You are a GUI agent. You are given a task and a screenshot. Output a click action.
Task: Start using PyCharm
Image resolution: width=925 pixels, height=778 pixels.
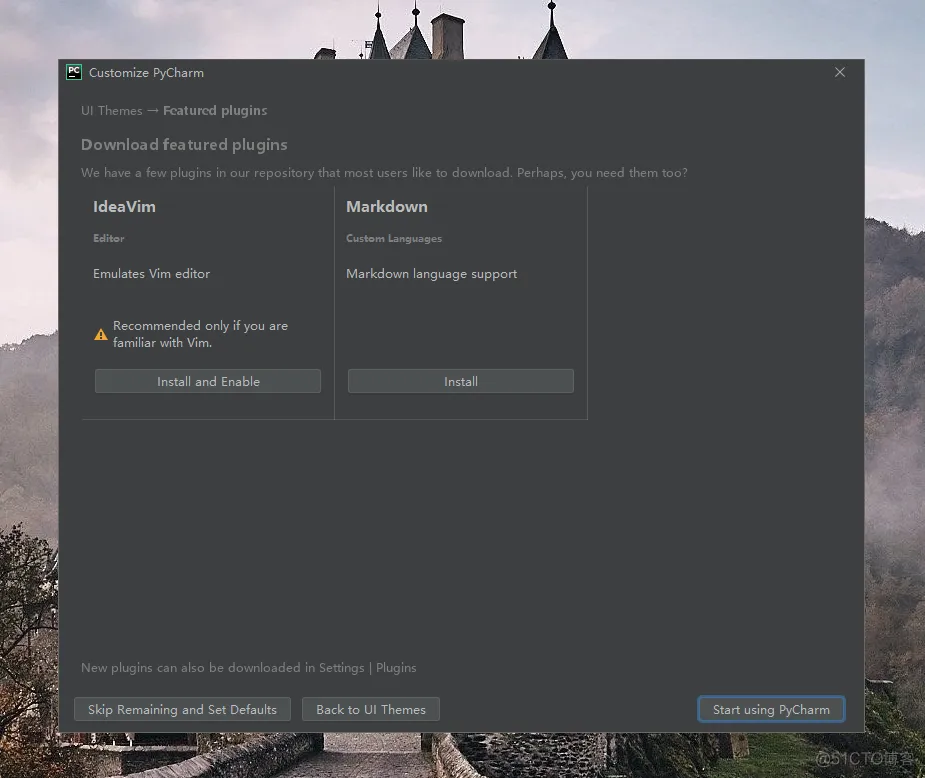[771, 709]
